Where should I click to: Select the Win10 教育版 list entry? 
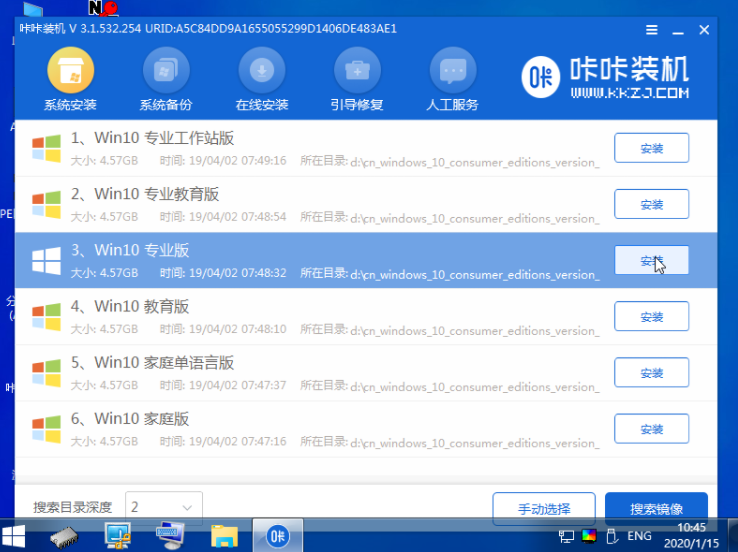[300, 316]
